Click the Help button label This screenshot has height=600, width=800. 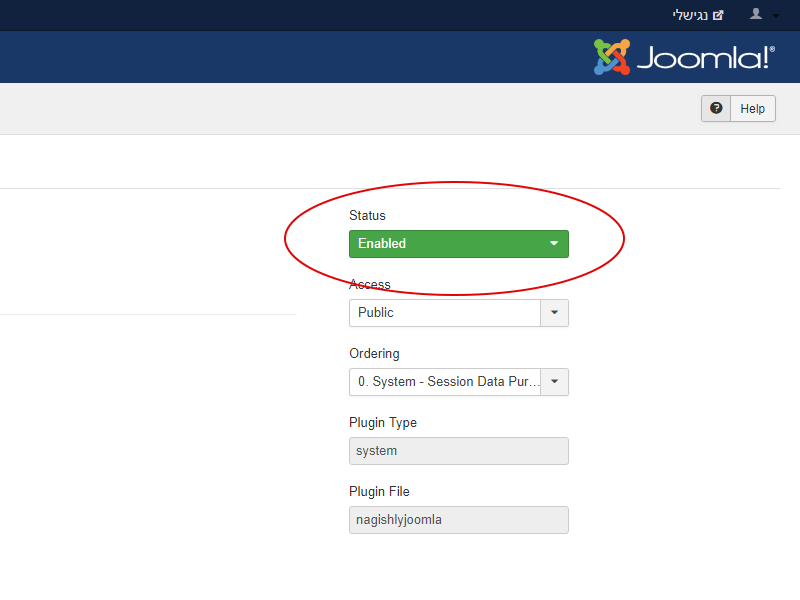tap(753, 109)
